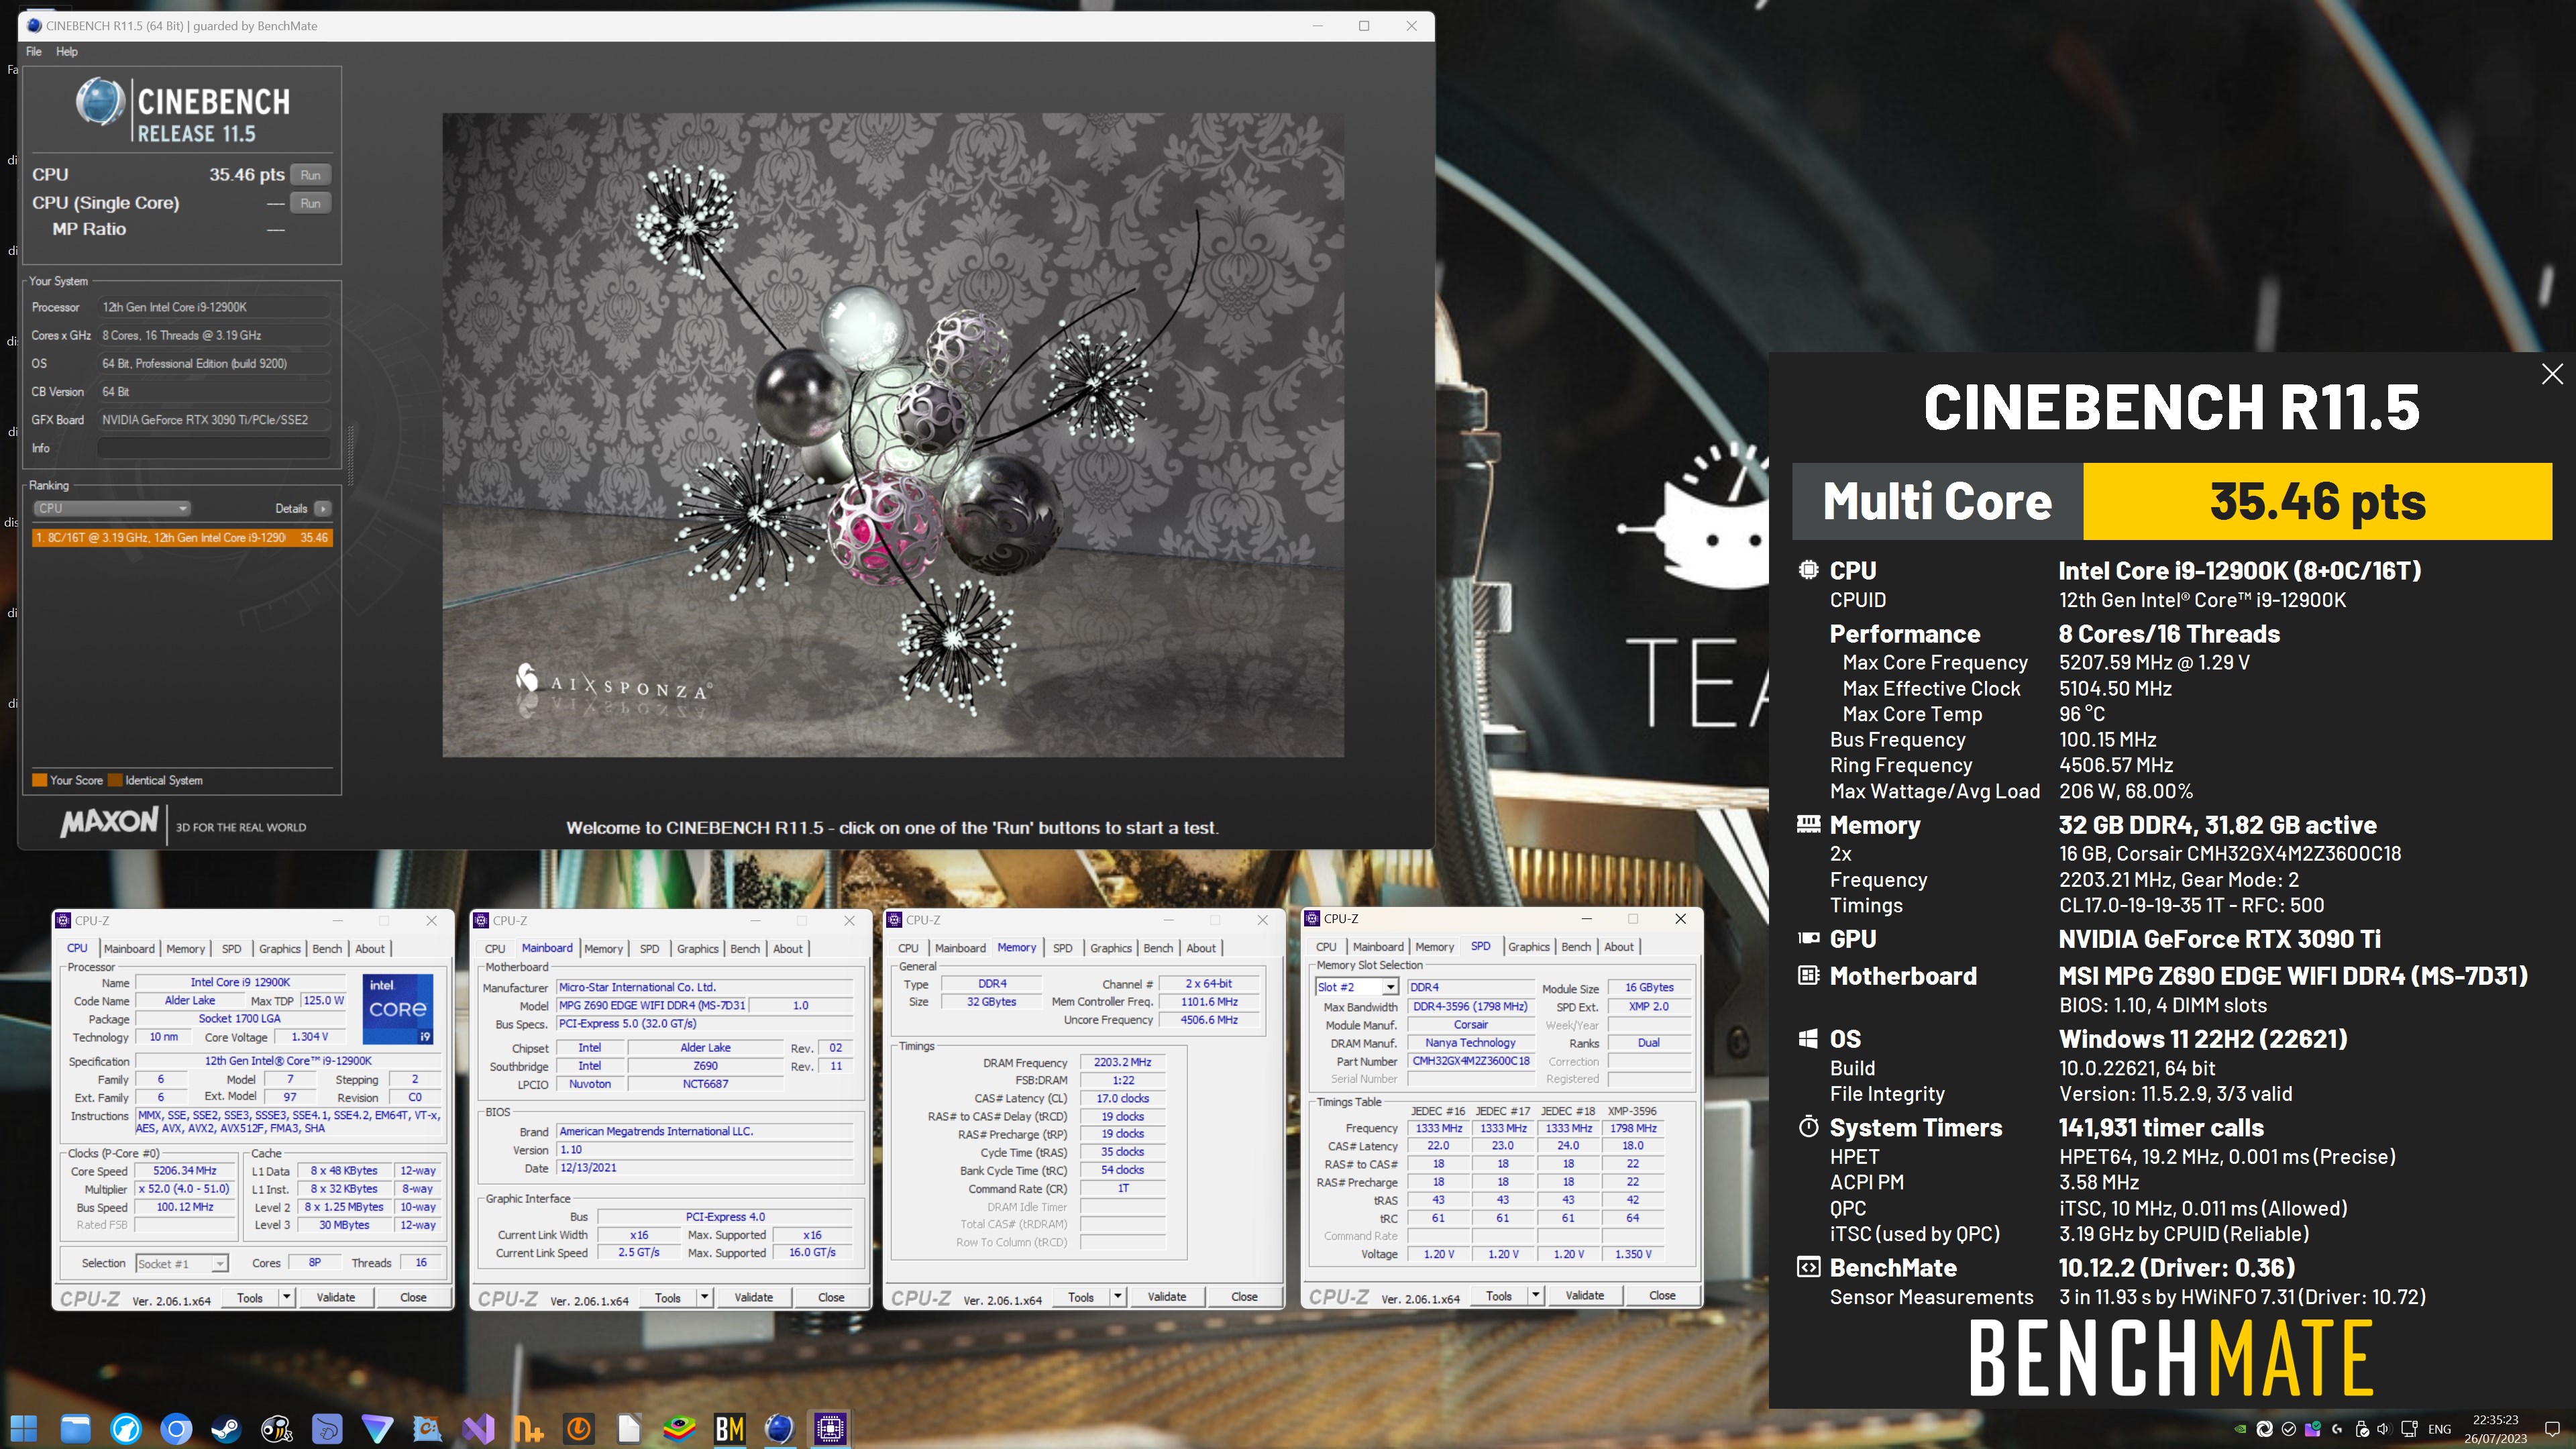Click Validate in the CPU-Z CPU-tab window
This screenshot has height=1449, width=2576.
[336, 1298]
